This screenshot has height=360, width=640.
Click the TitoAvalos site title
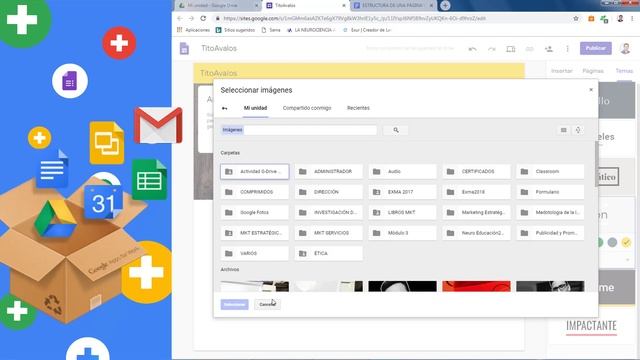(219, 48)
